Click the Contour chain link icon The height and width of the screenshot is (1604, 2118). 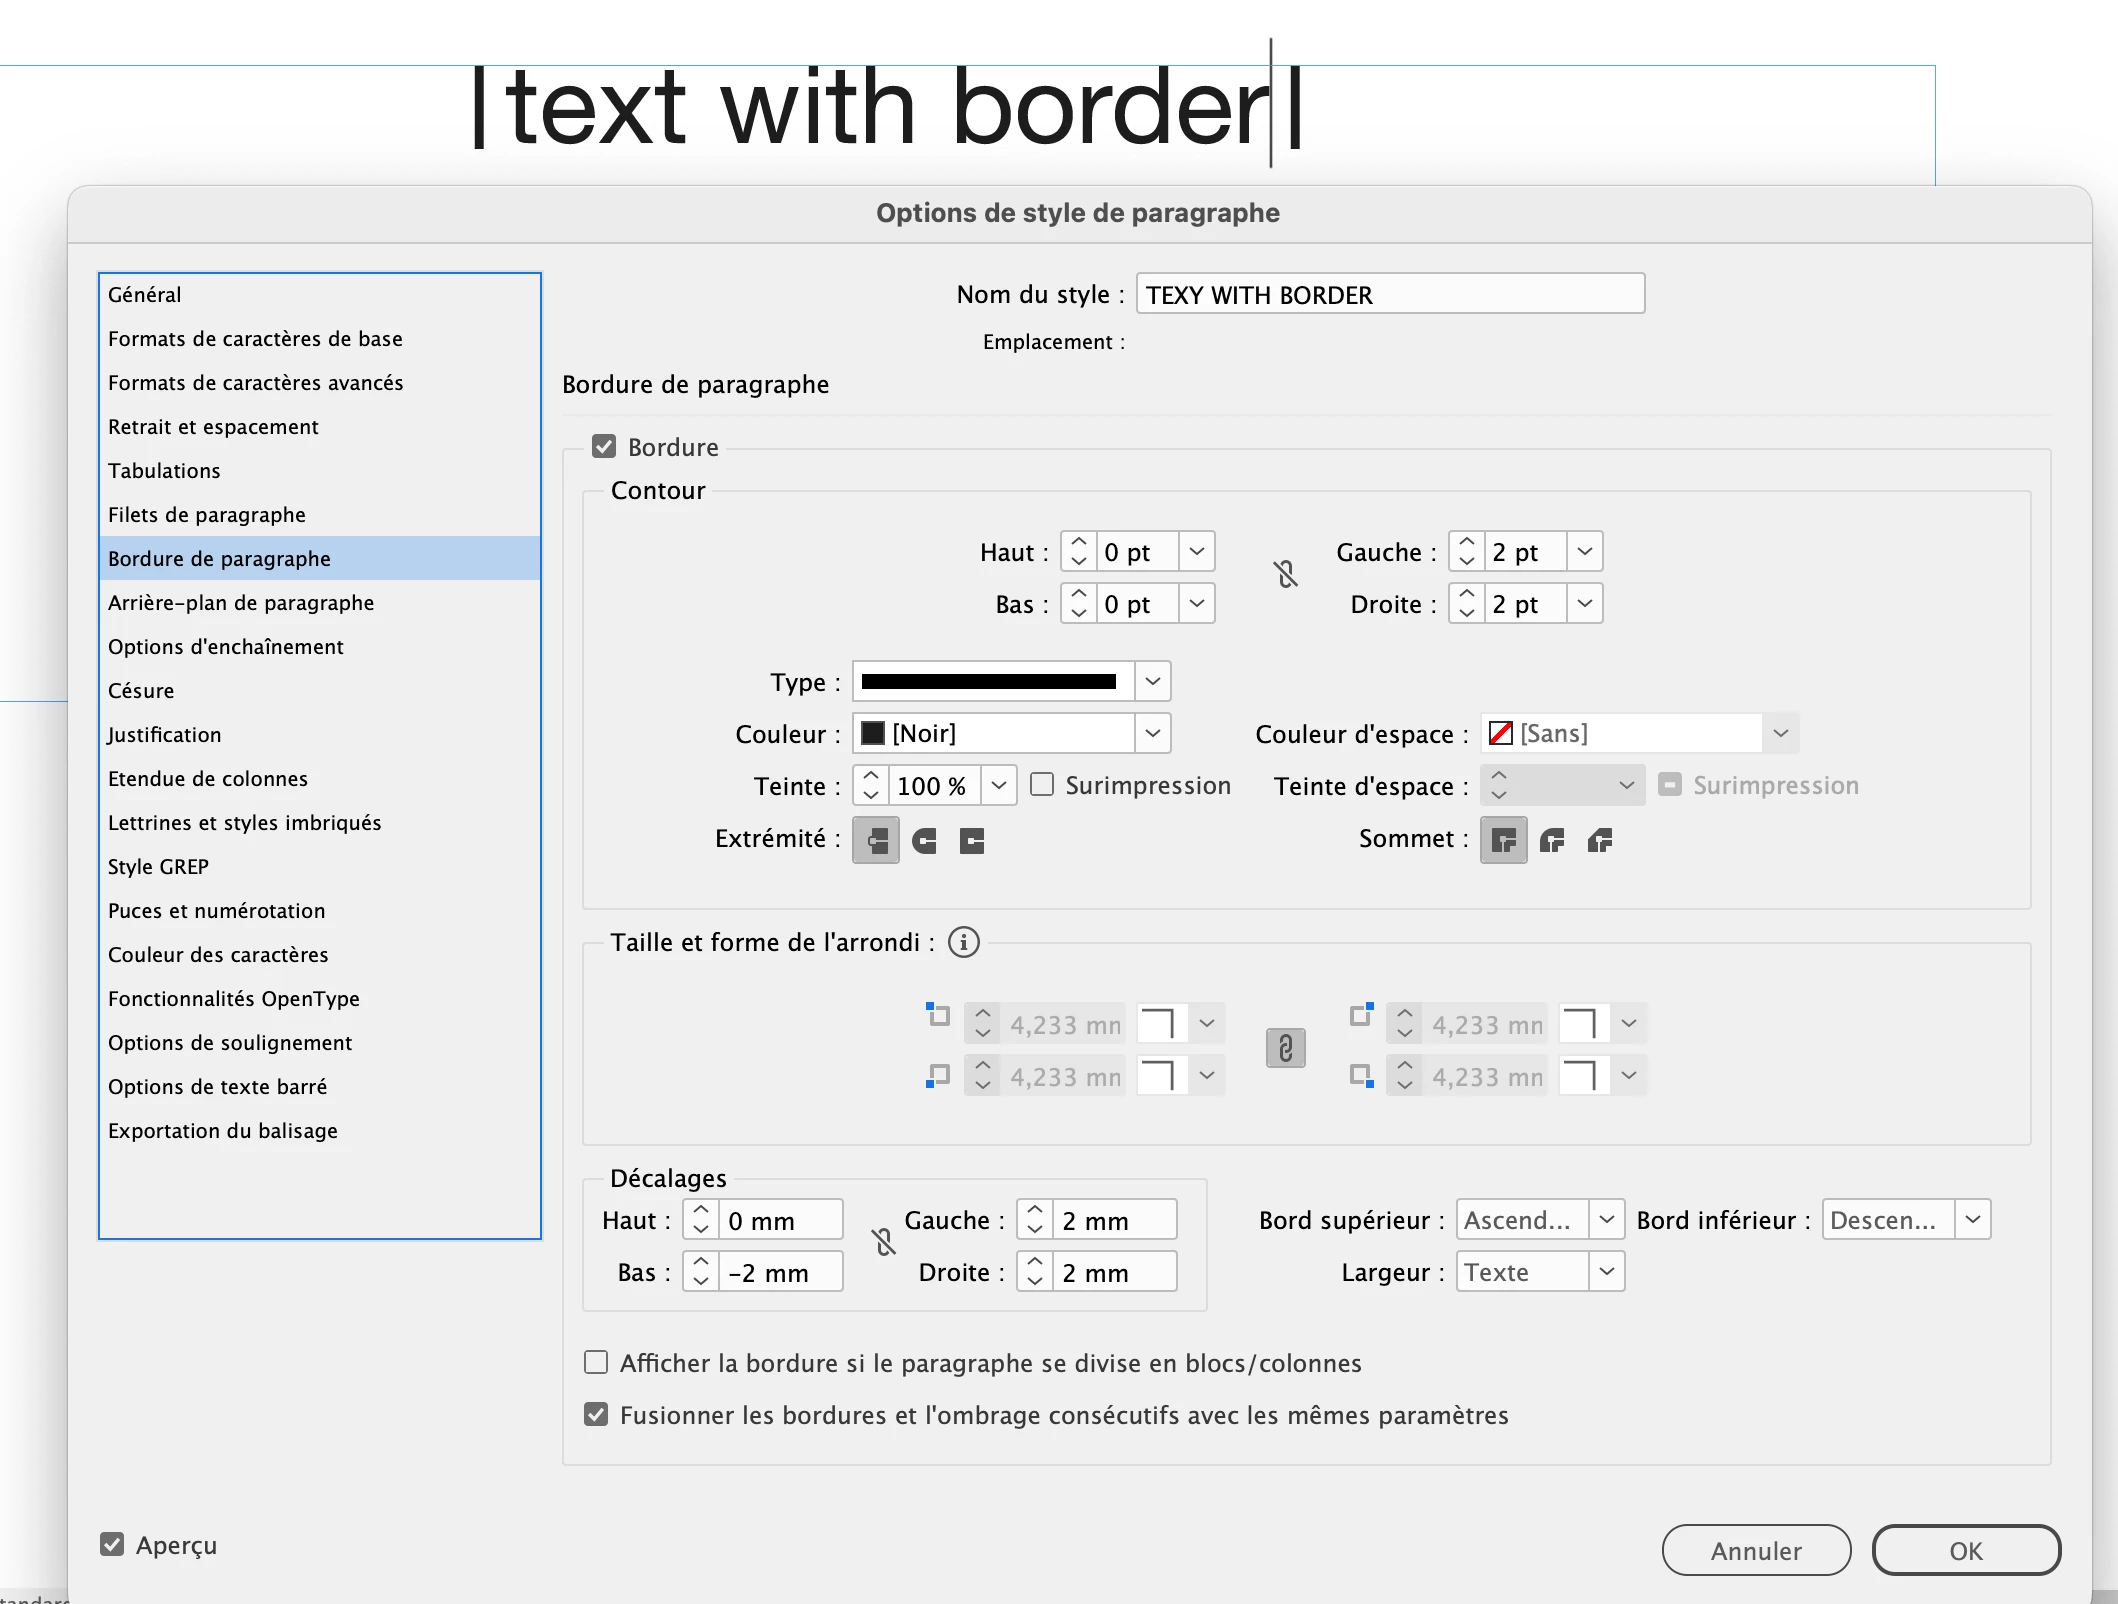tap(1286, 574)
